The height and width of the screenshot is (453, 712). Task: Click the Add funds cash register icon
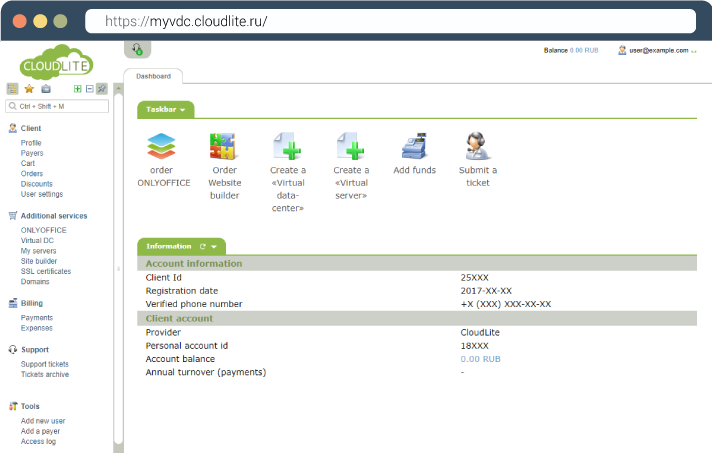415,146
